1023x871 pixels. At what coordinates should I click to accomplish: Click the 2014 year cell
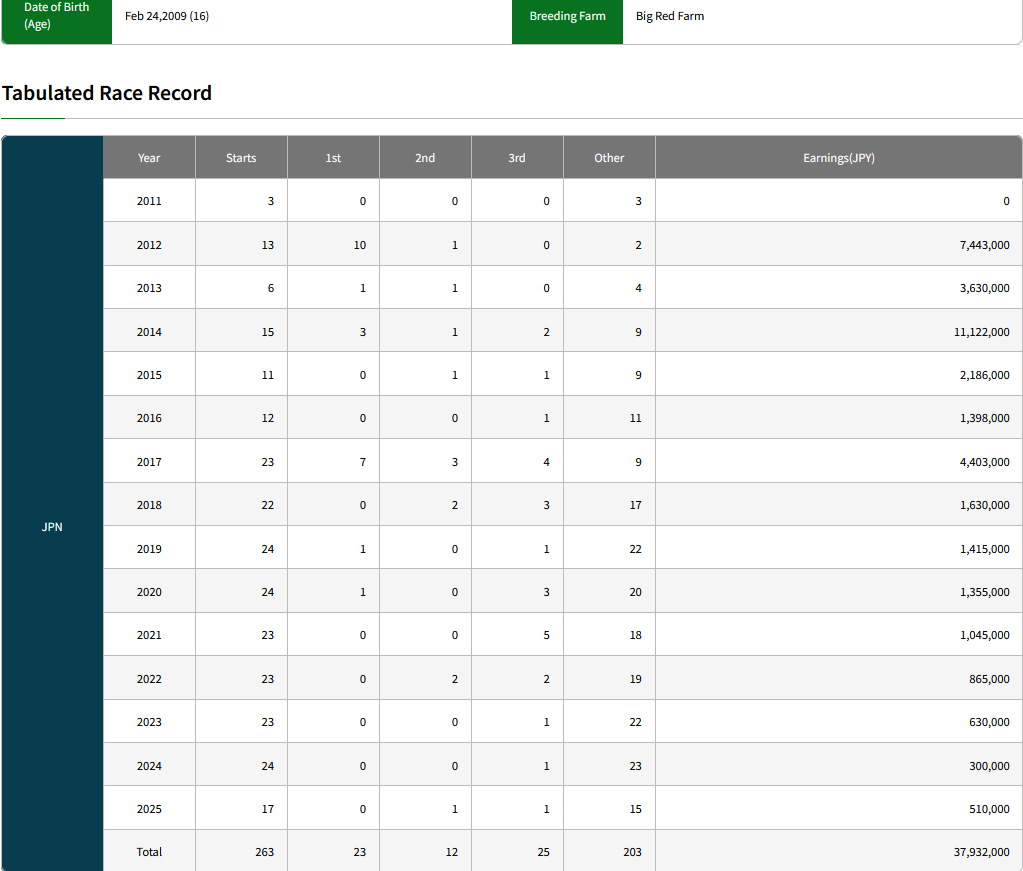[x=149, y=331]
